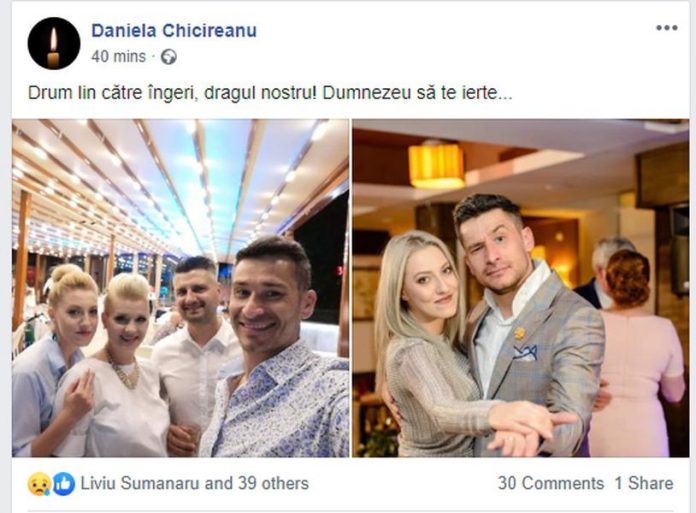This screenshot has width=696, height=513.
Task: Click the 40 mins timestamp
Action: pos(119,57)
